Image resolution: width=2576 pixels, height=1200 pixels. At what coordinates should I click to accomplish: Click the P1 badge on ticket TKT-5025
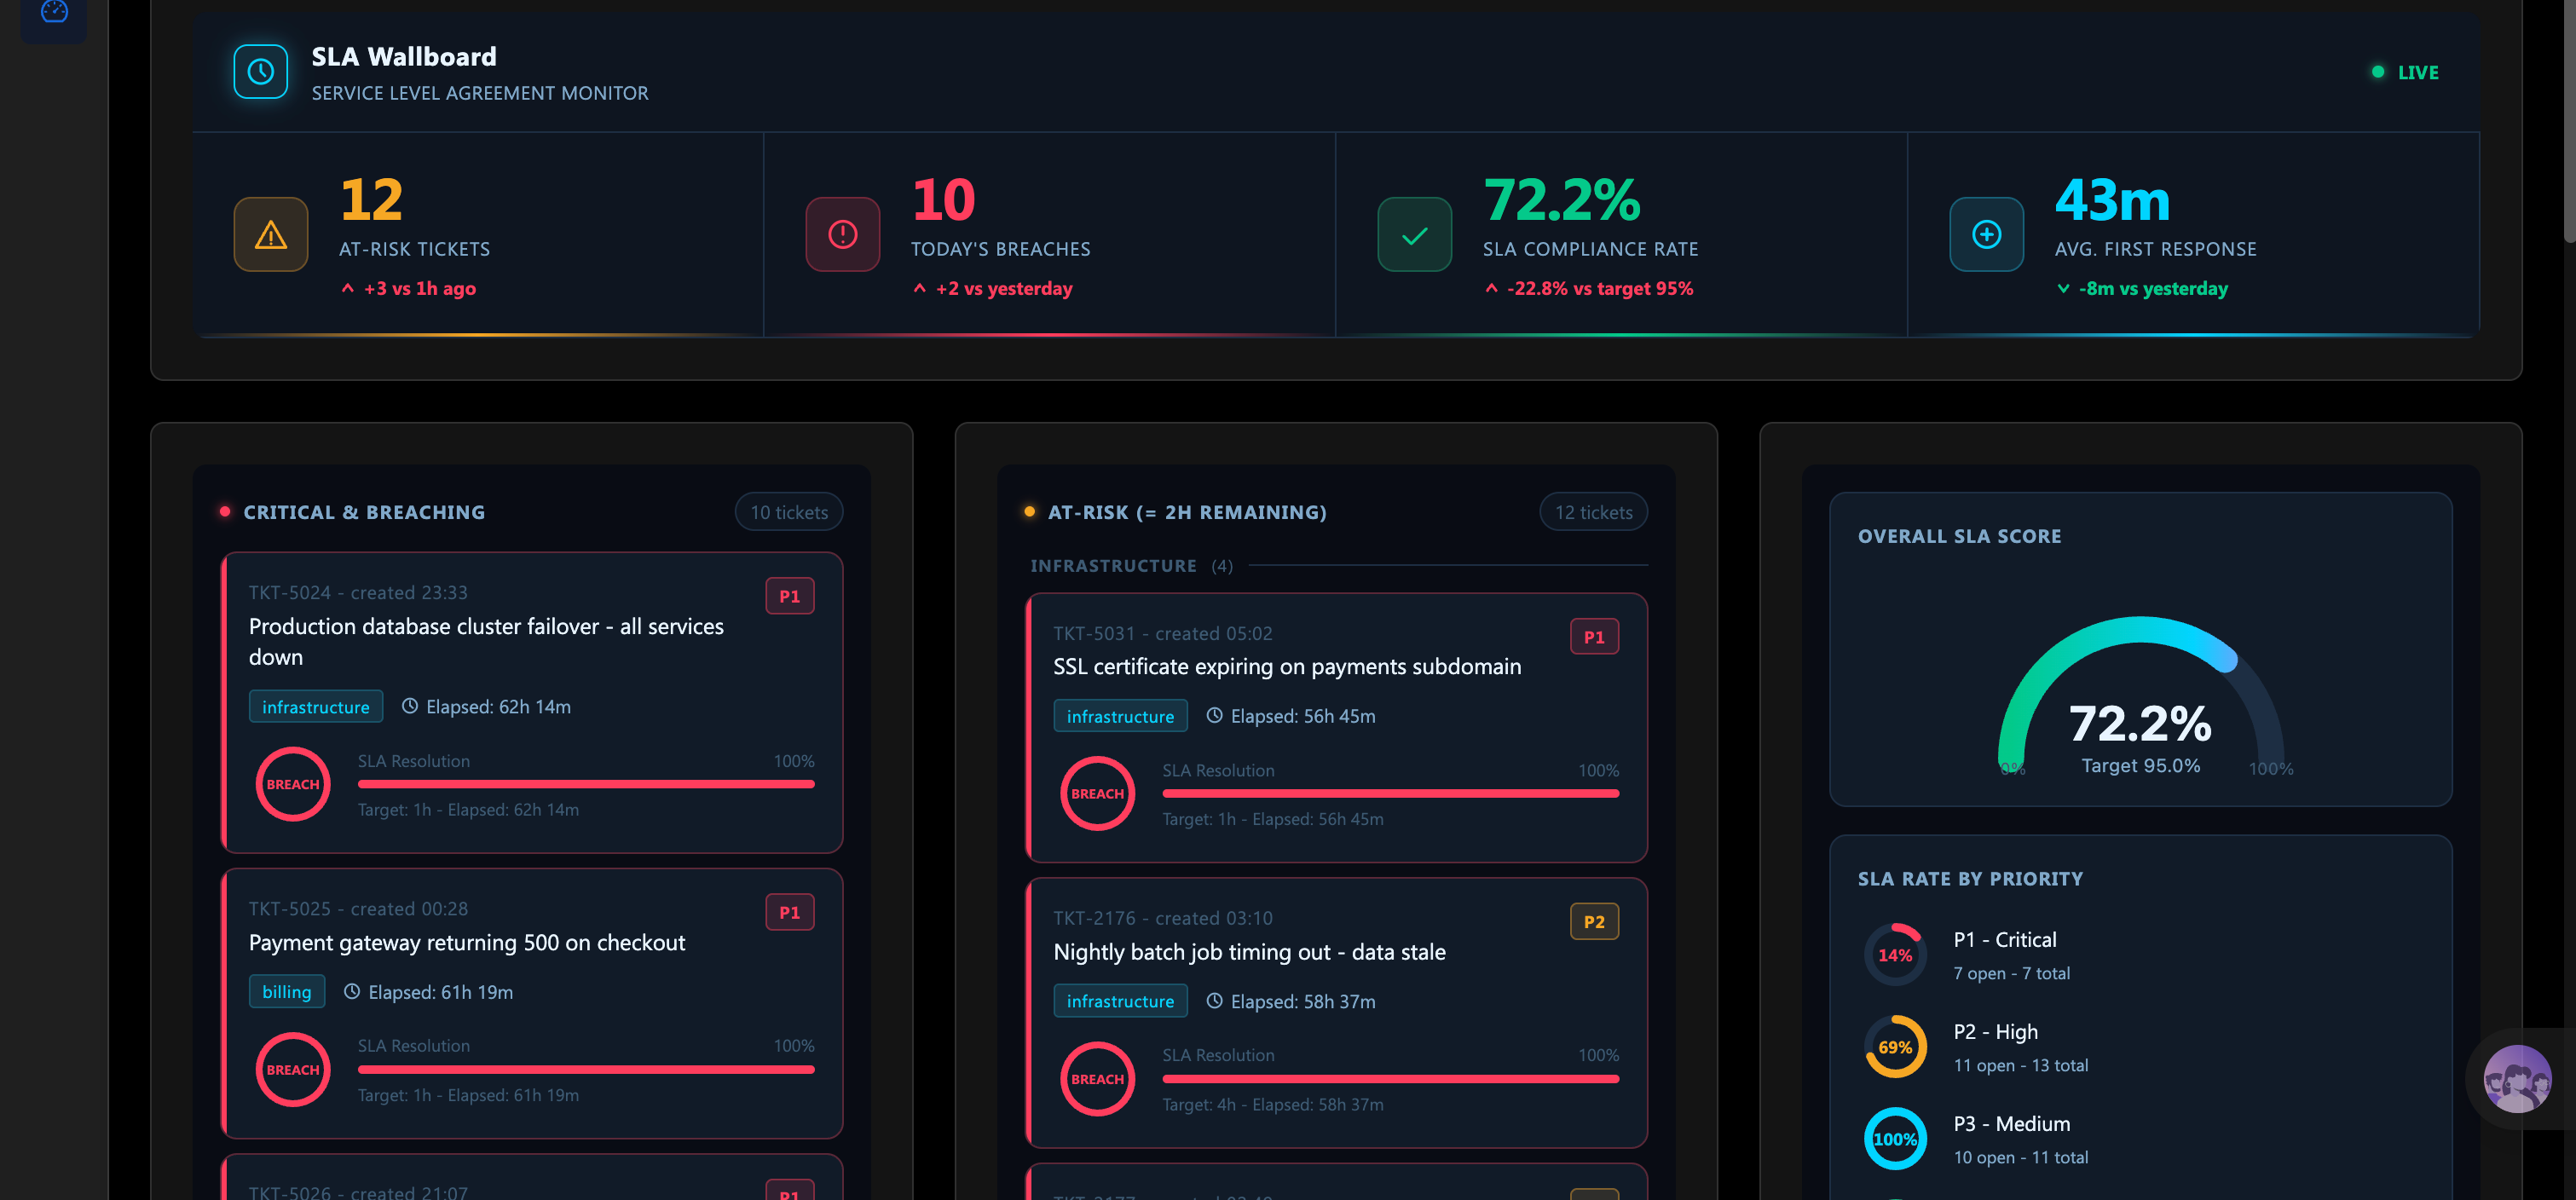pyautogui.click(x=790, y=912)
